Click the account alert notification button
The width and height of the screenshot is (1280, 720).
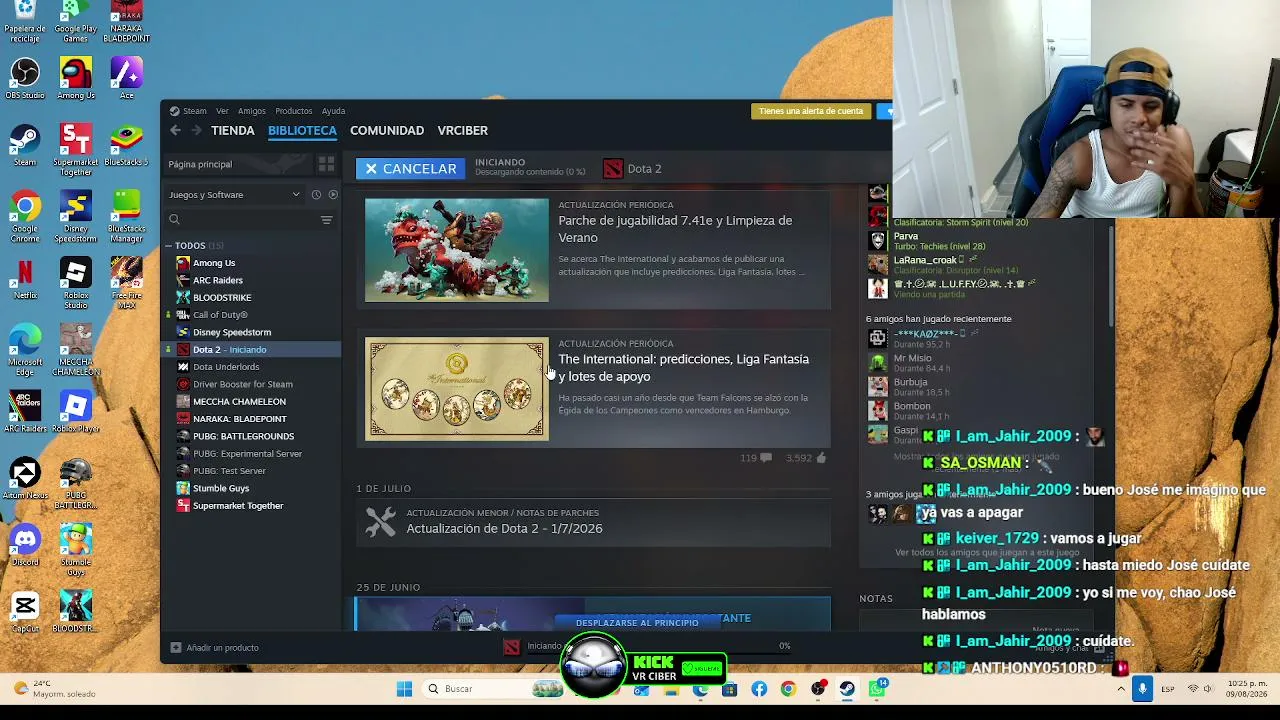tap(811, 111)
